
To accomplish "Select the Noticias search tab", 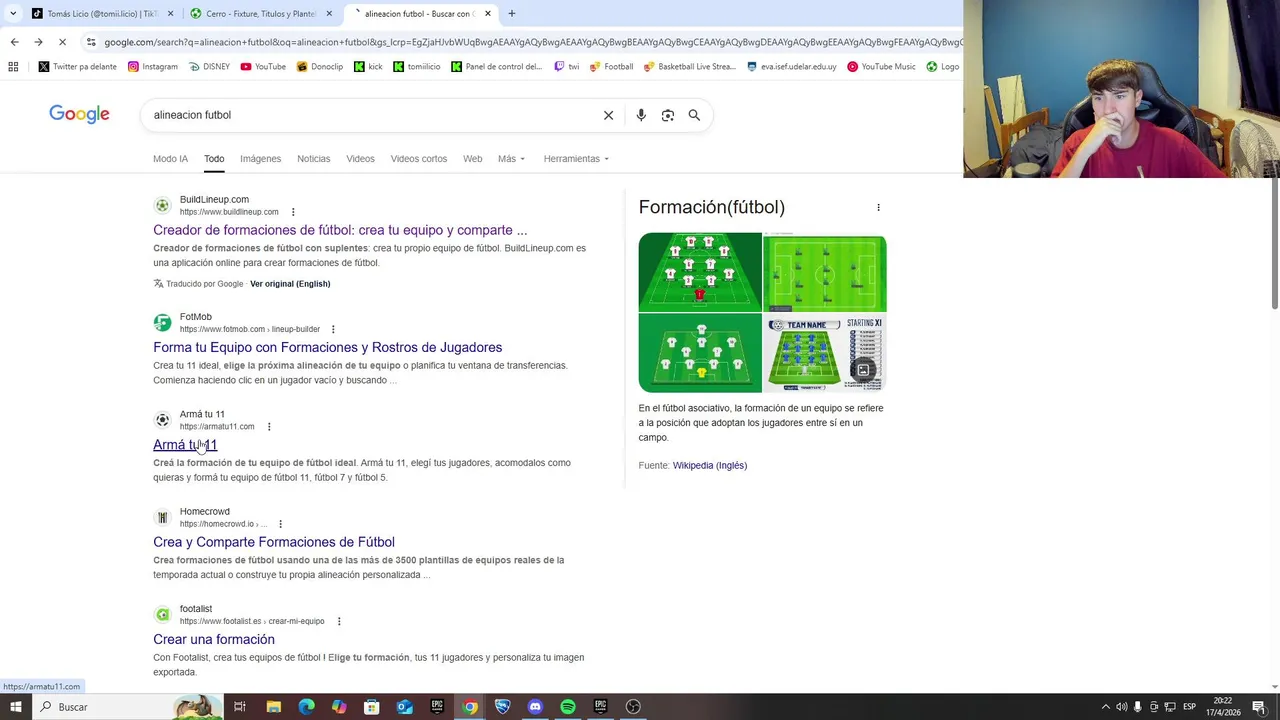I will [x=313, y=159].
